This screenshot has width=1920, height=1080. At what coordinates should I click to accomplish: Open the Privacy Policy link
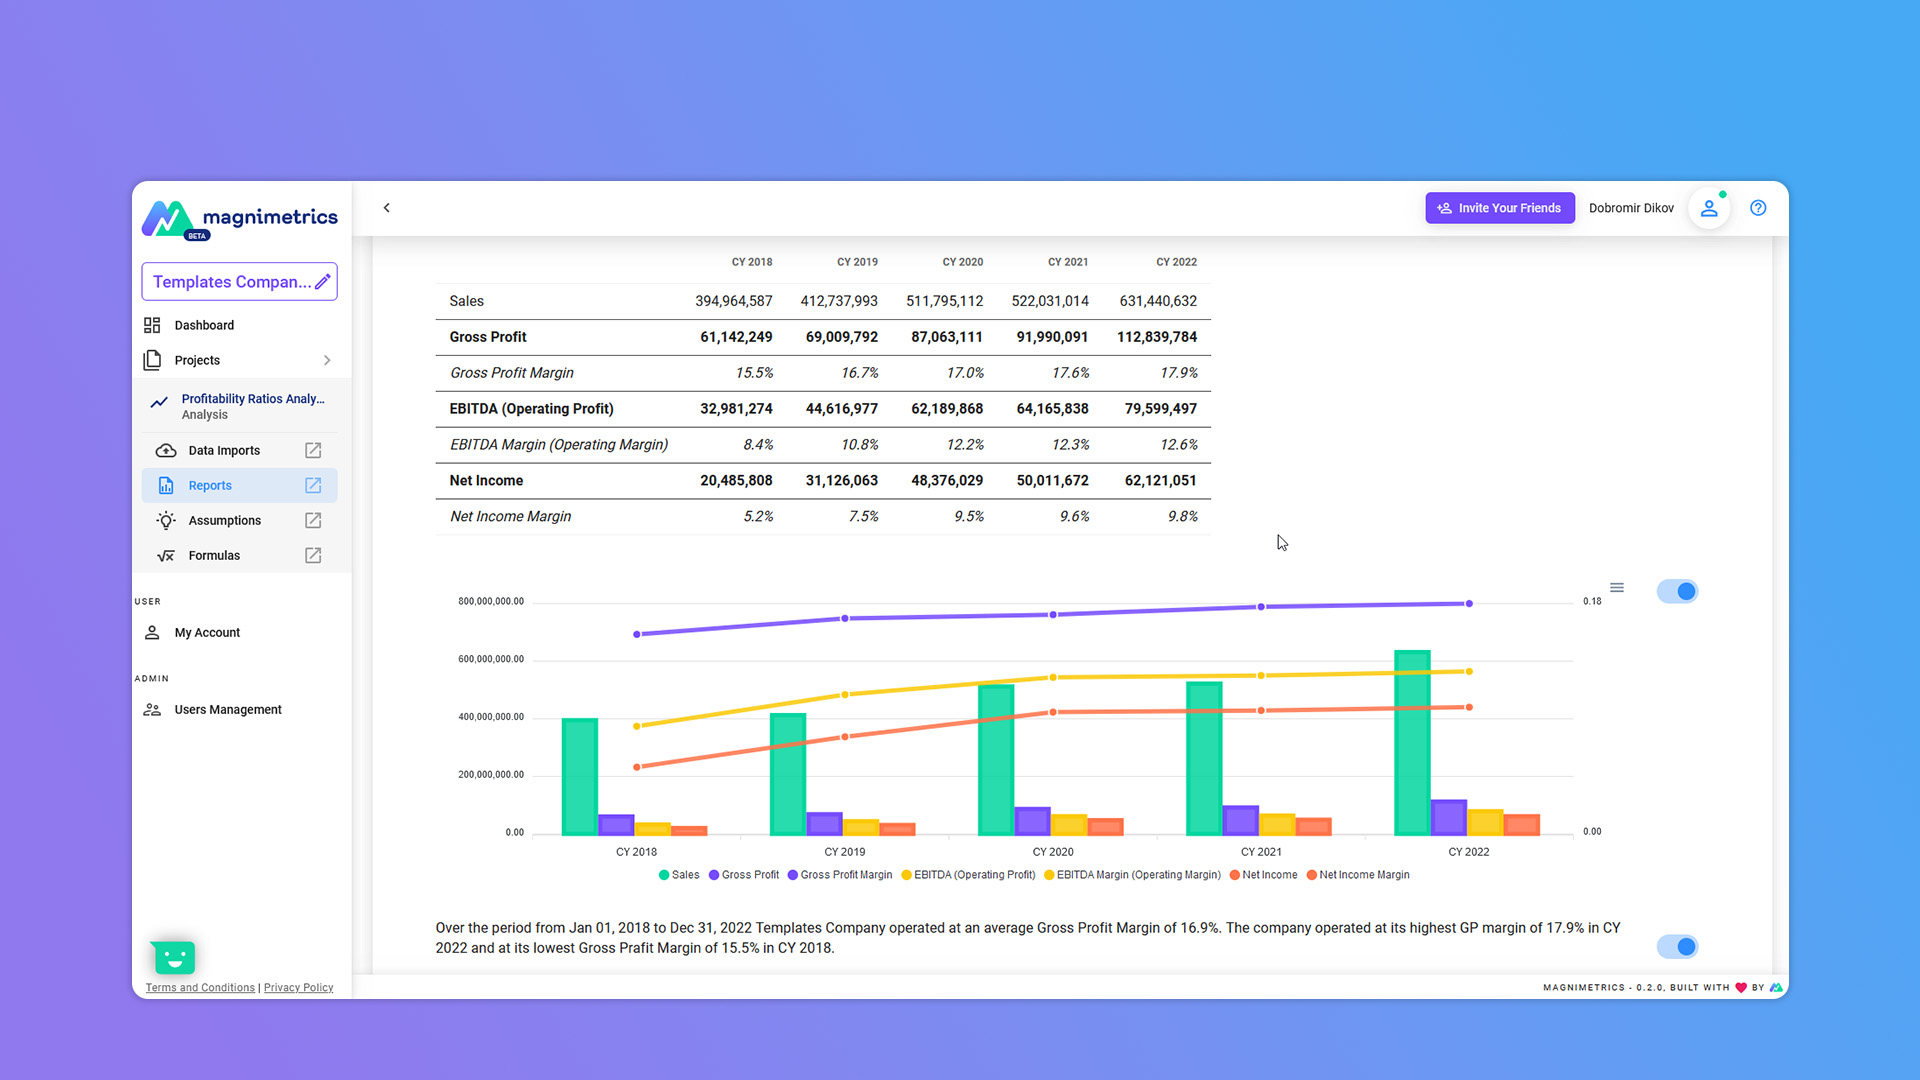pyautogui.click(x=298, y=987)
